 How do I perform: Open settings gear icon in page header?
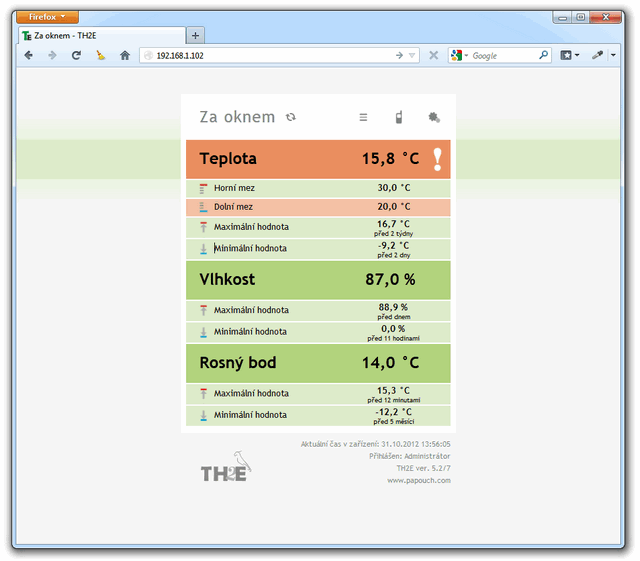(434, 117)
